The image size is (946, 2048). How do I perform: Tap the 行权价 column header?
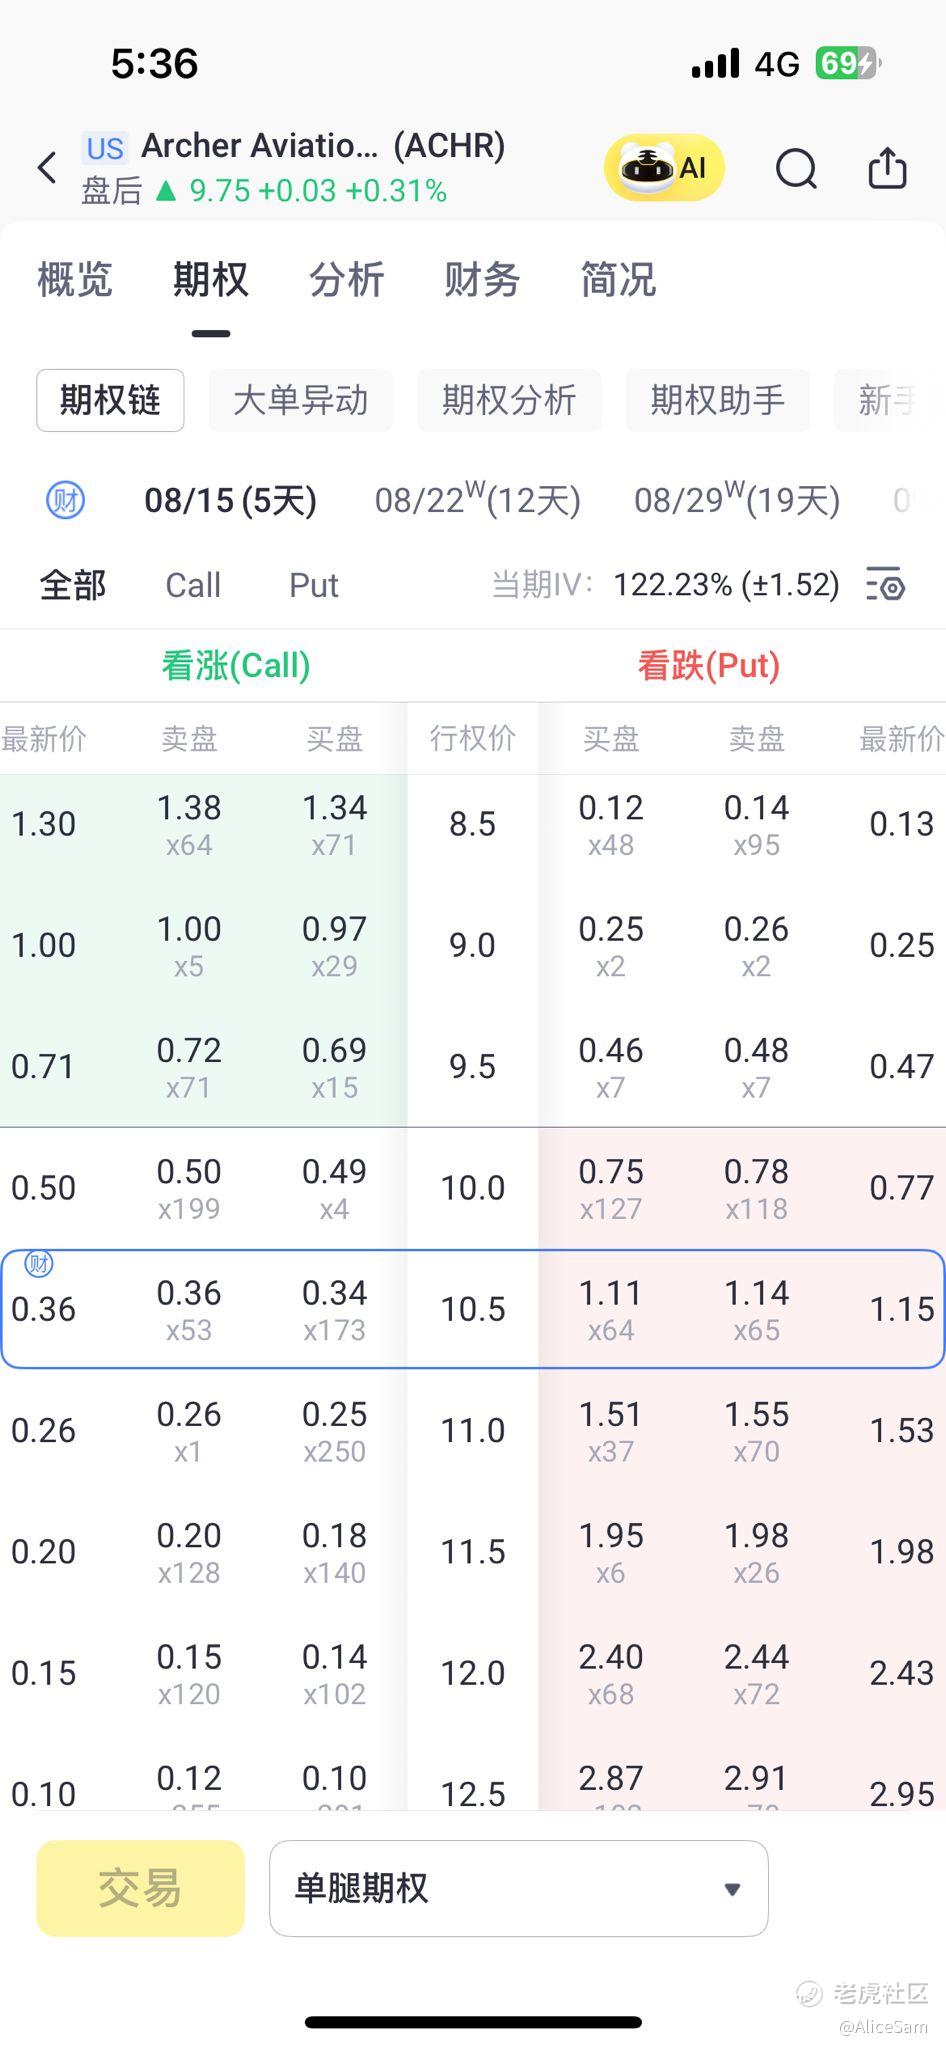point(473,738)
